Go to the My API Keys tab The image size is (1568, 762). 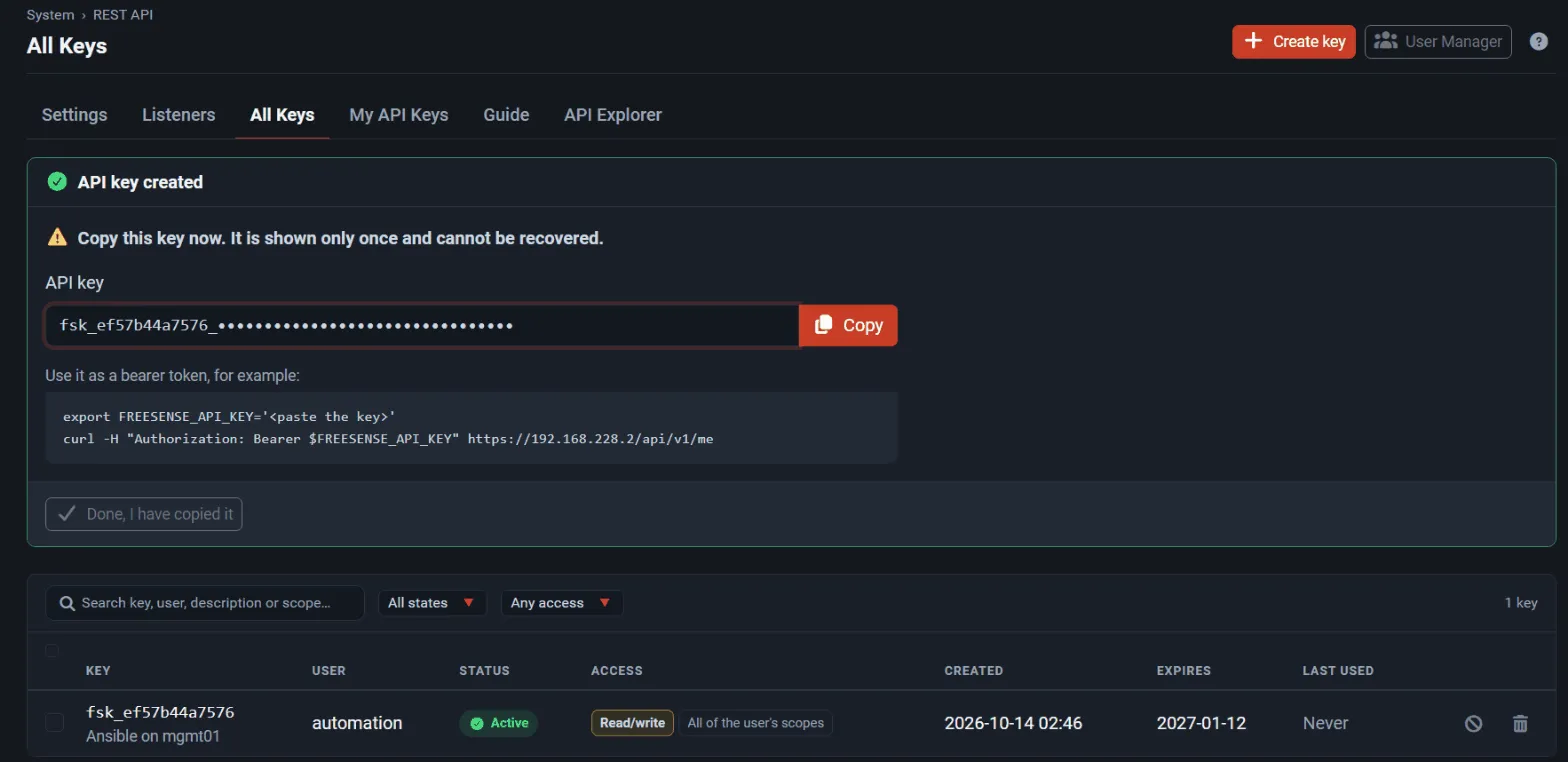coord(398,115)
